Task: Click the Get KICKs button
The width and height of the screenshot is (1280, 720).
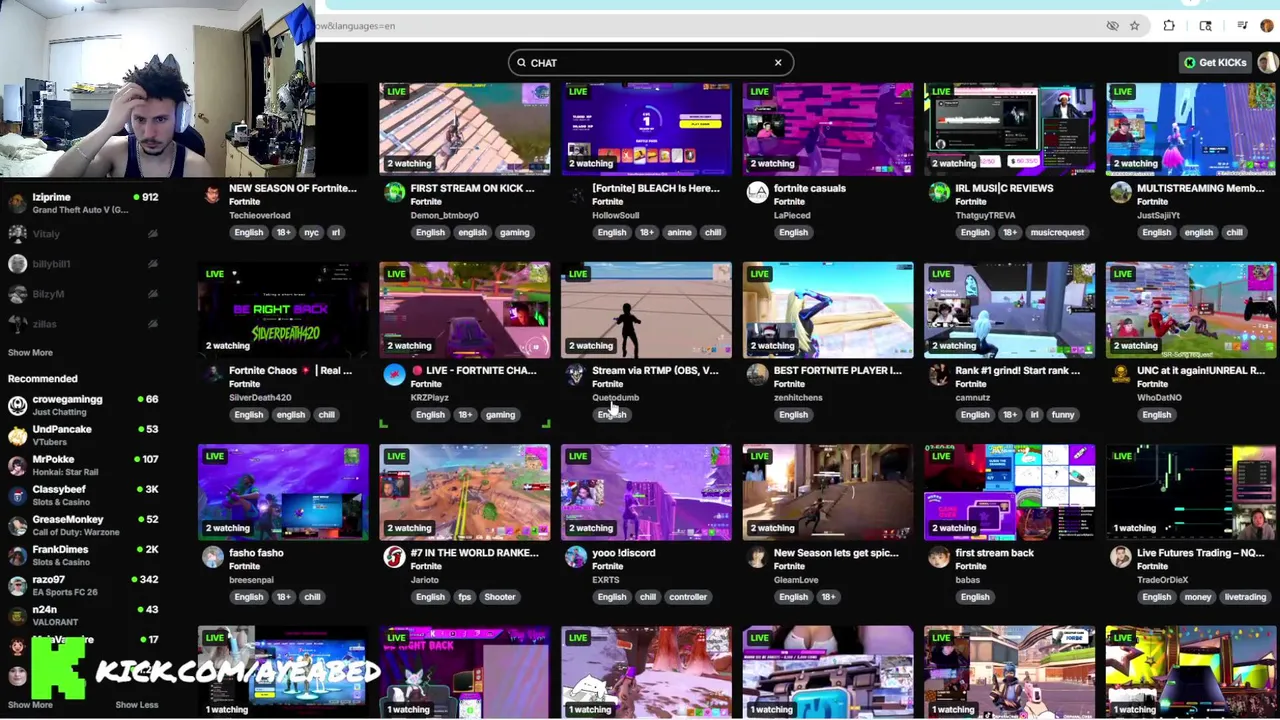Action: click(1215, 62)
